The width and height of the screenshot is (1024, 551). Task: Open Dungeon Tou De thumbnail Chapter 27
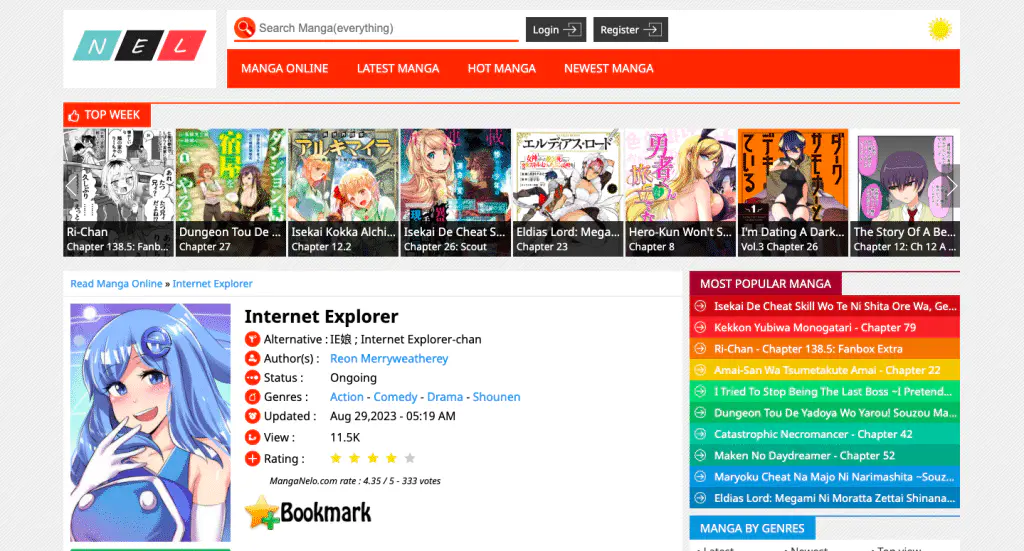(231, 193)
